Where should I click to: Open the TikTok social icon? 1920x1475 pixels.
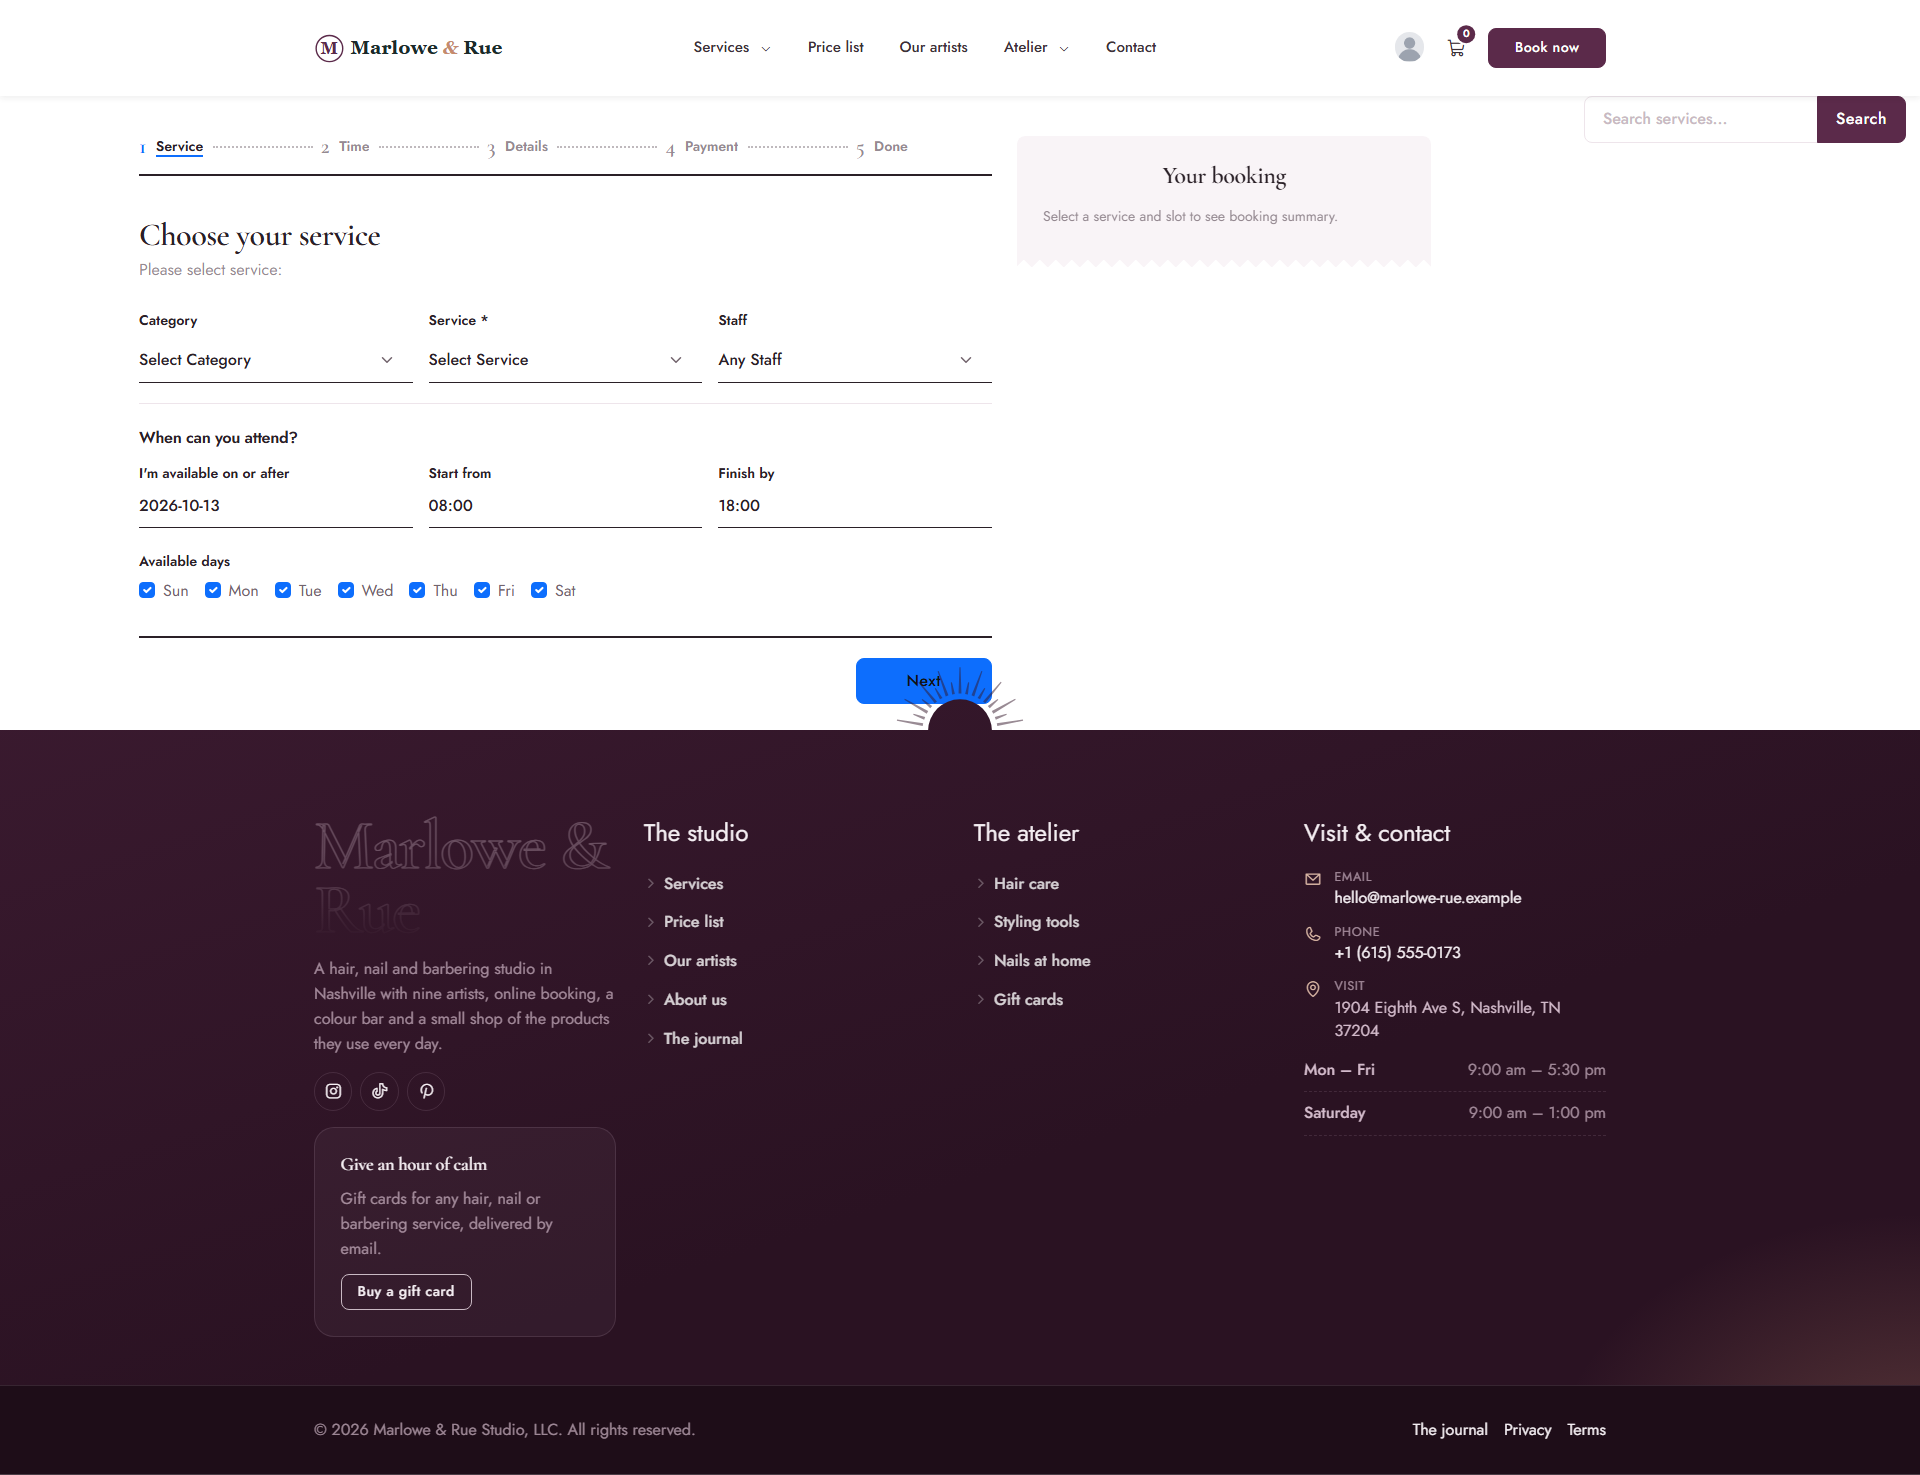(x=380, y=1091)
